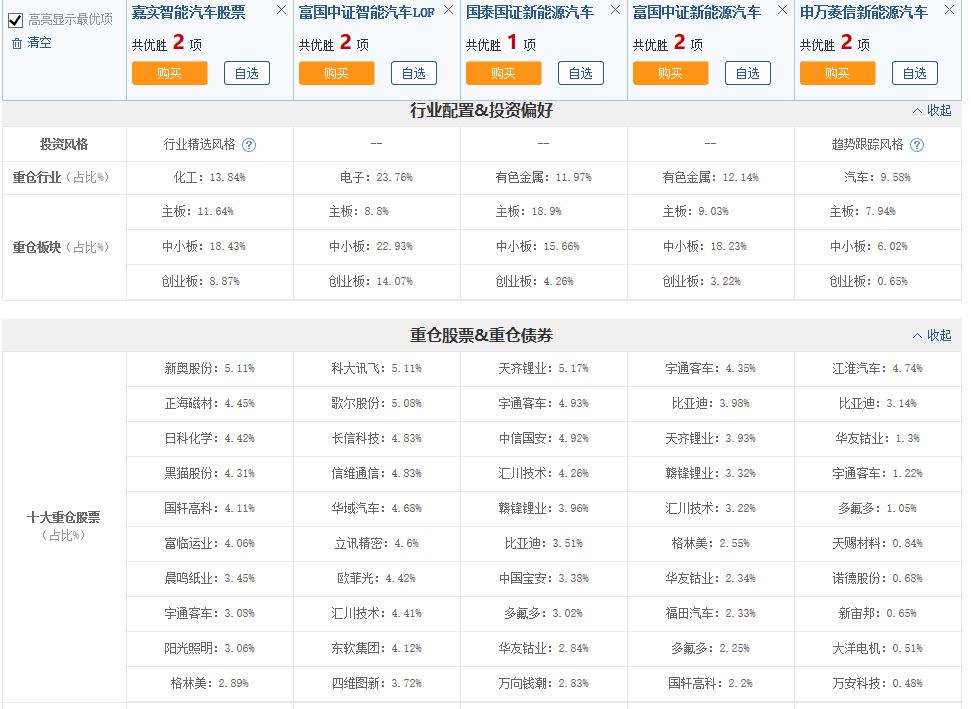
Task: Click the 歌尔股份: 5.08% entry
Action: point(377,404)
